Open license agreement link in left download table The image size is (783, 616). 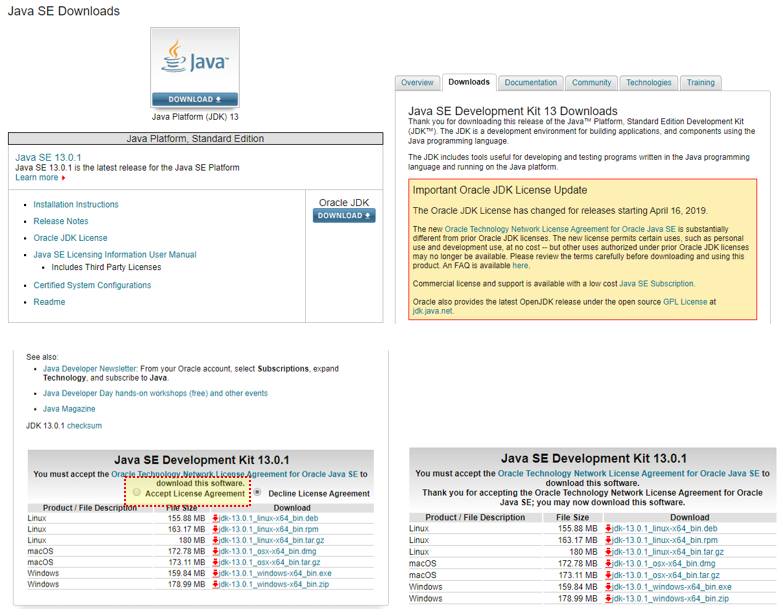coord(234,474)
